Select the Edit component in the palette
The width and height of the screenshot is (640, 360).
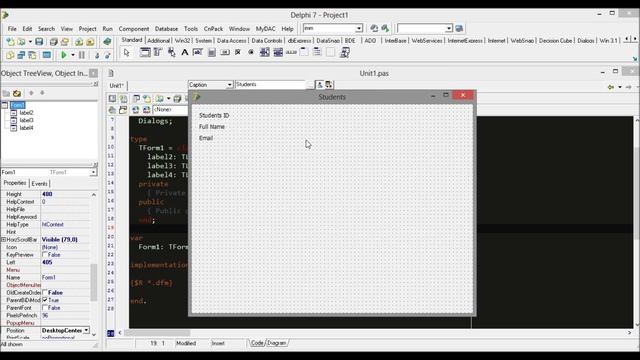click(198, 52)
